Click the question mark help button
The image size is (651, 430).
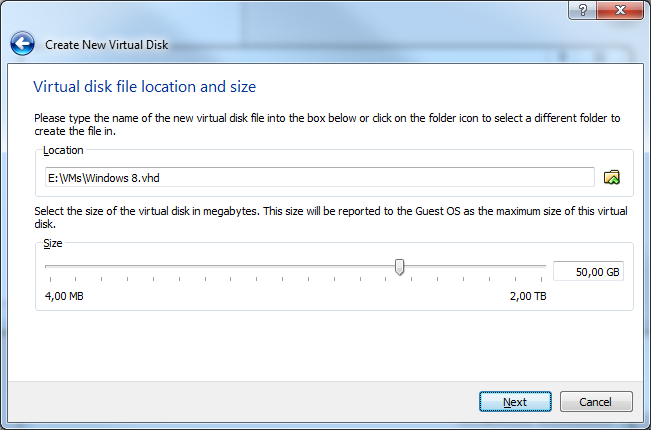coord(578,9)
